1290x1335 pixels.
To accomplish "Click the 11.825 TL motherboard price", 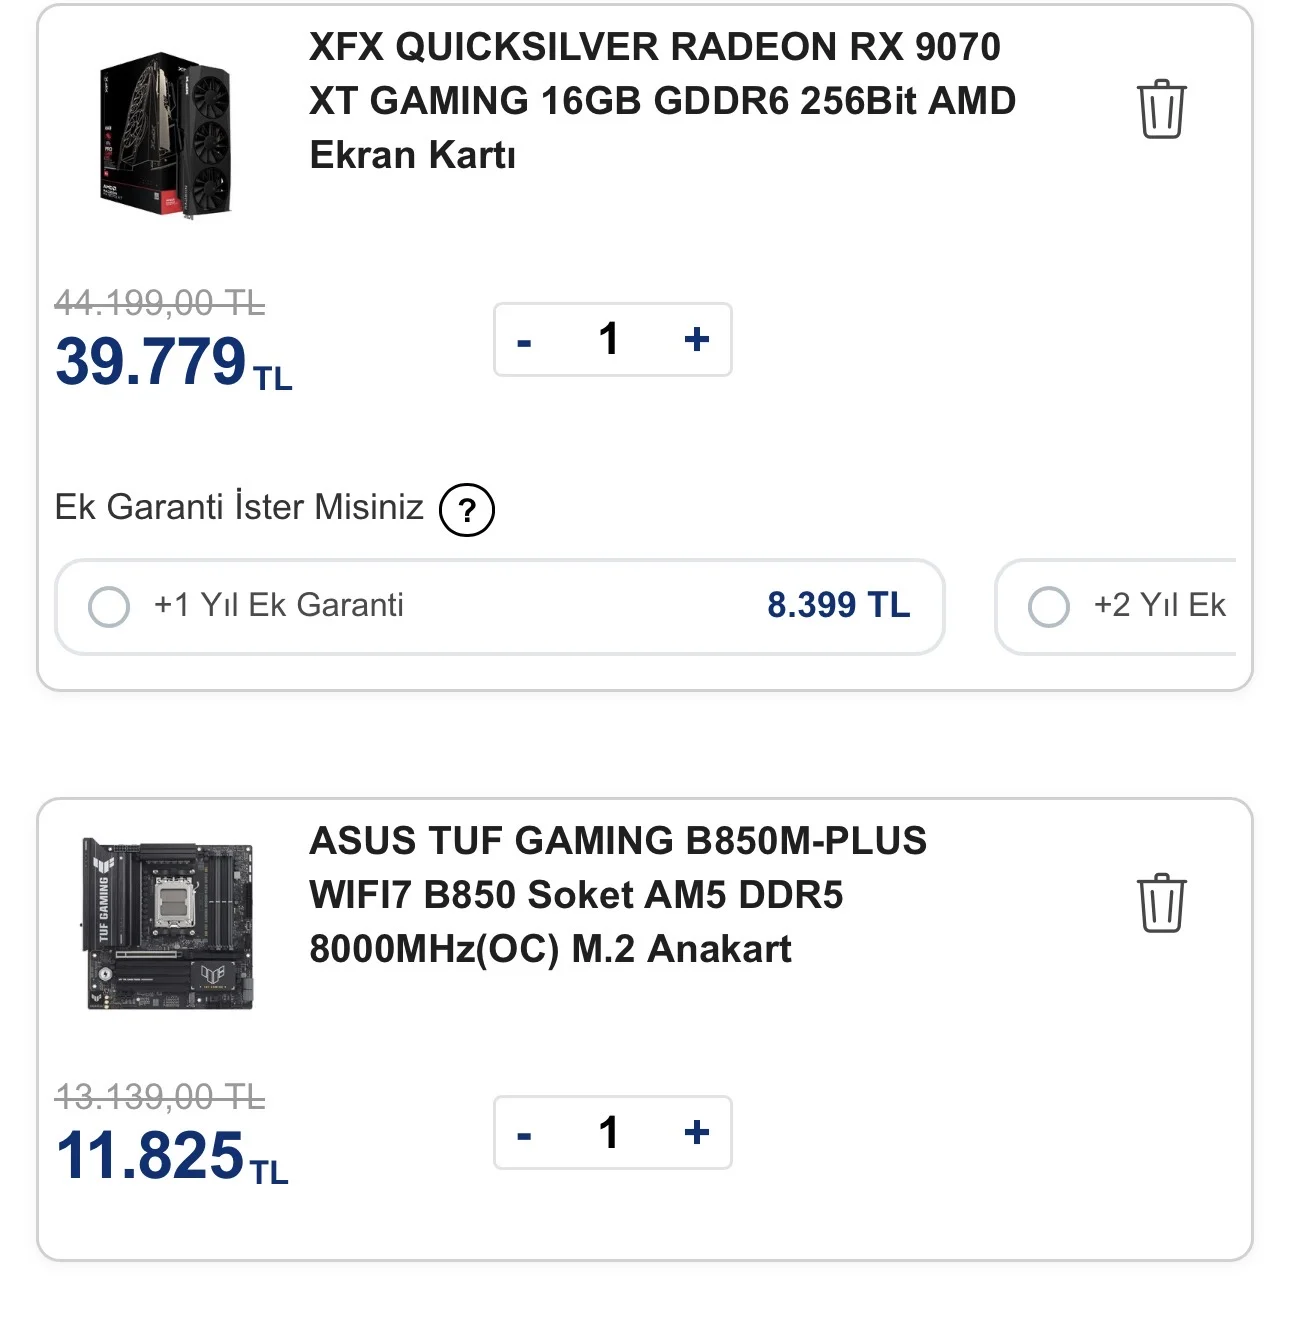I will coord(171,1156).
